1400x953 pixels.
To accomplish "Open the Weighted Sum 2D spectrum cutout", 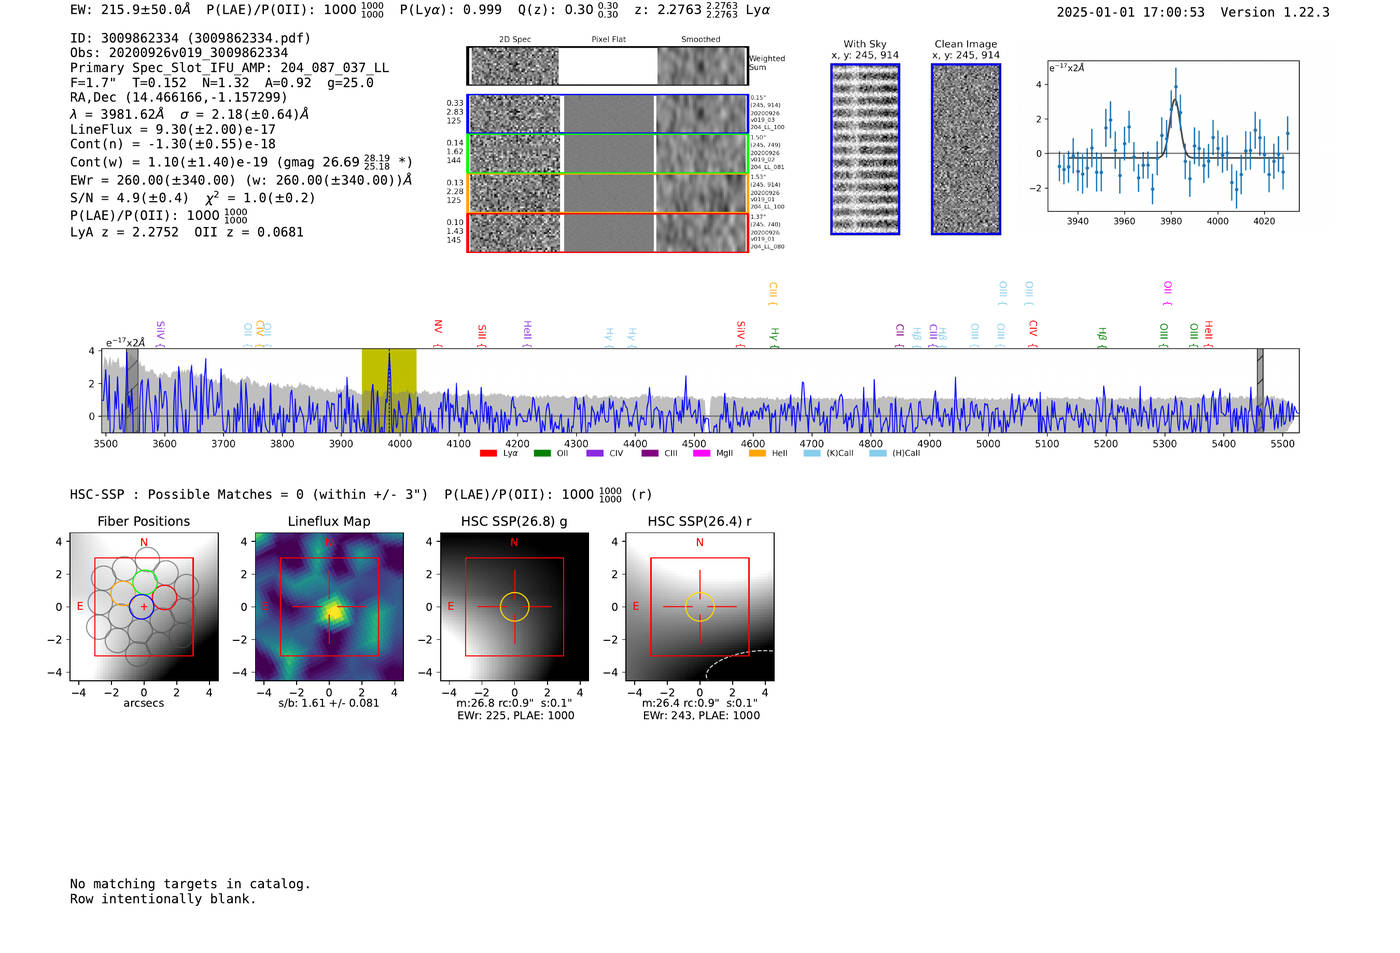I will [x=607, y=66].
